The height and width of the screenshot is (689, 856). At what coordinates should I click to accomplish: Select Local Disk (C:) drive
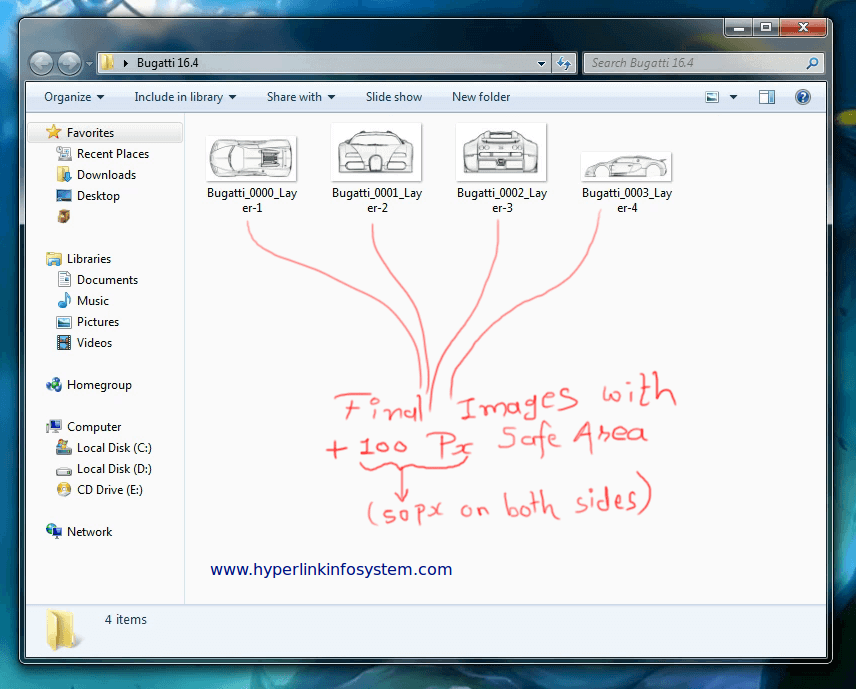click(x=114, y=448)
